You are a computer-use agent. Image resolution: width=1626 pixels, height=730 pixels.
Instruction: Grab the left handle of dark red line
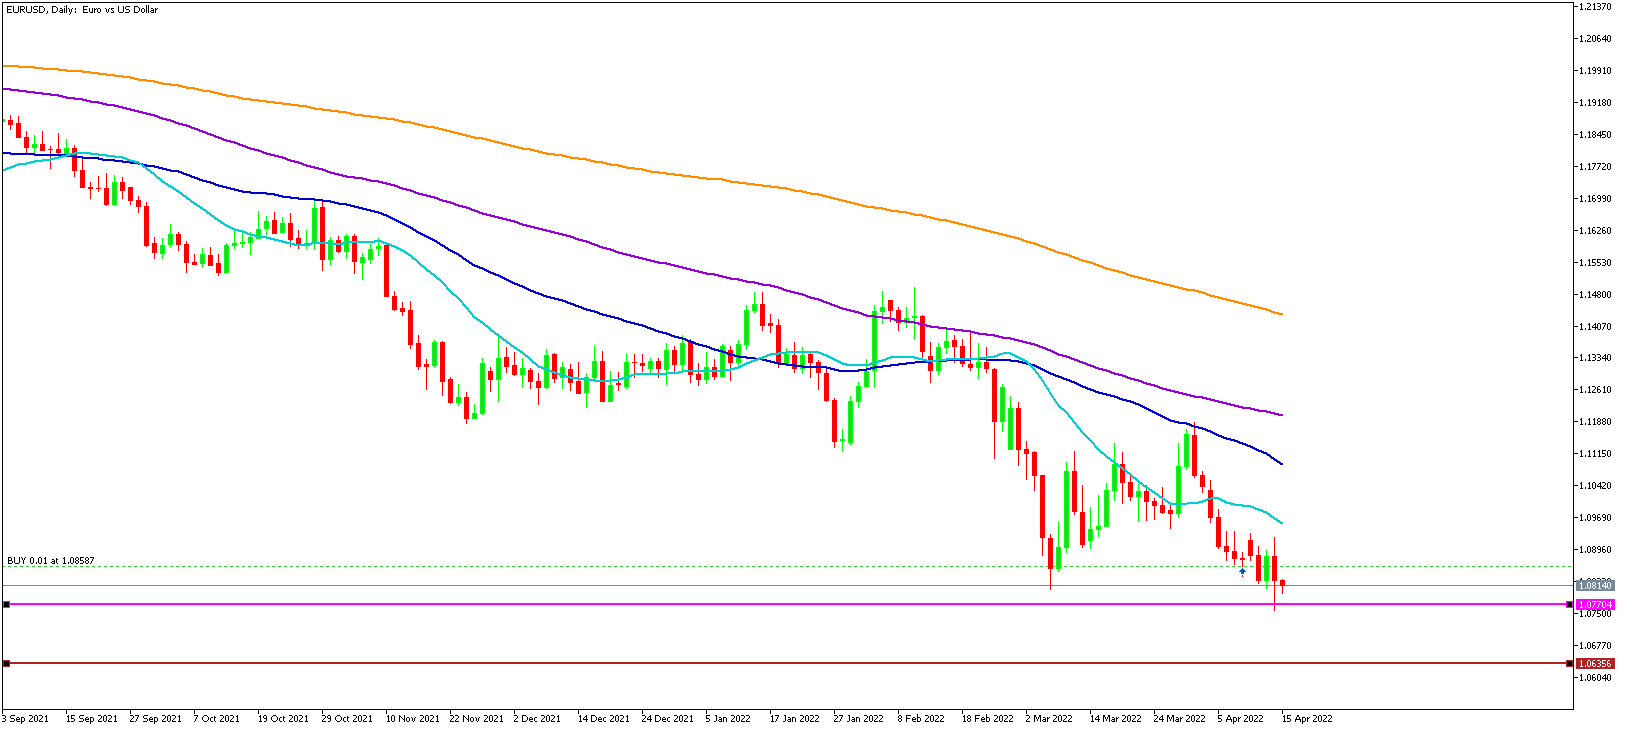tap(6, 663)
